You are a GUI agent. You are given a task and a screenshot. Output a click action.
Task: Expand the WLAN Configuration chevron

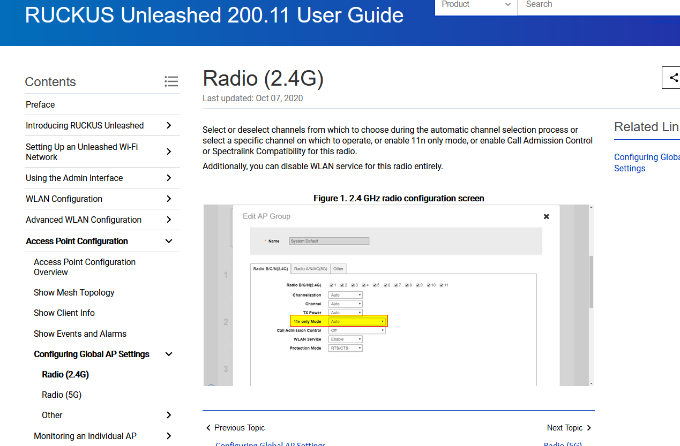point(168,199)
